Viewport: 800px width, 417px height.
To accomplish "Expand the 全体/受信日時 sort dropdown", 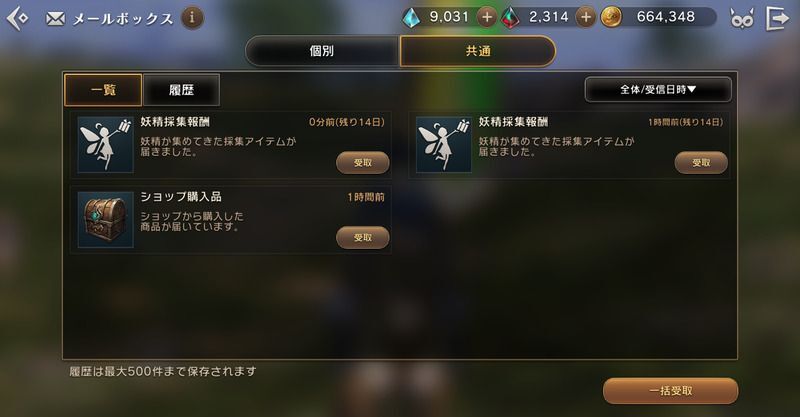I will point(658,89).
